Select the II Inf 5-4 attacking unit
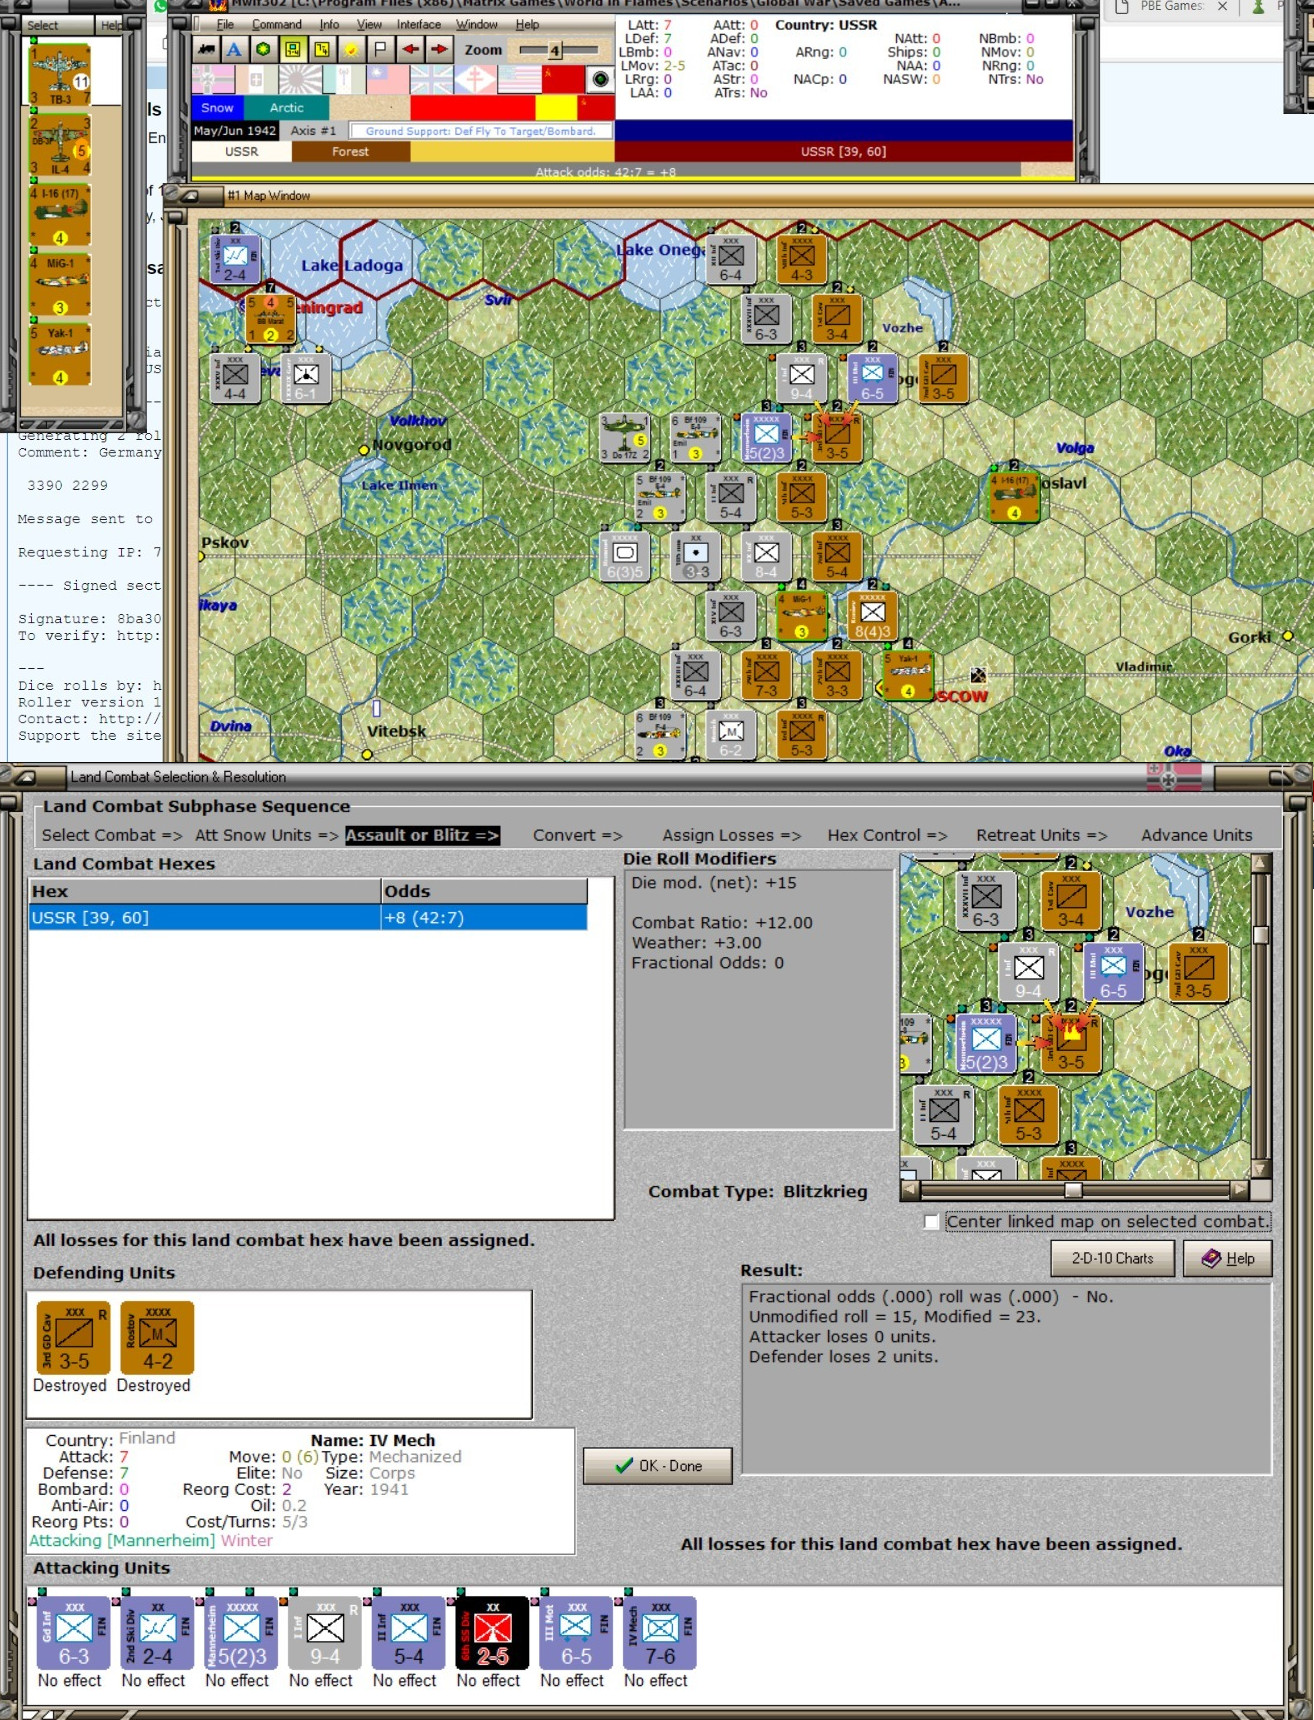This screenshot has height=1720, width=1314. 408,1633
